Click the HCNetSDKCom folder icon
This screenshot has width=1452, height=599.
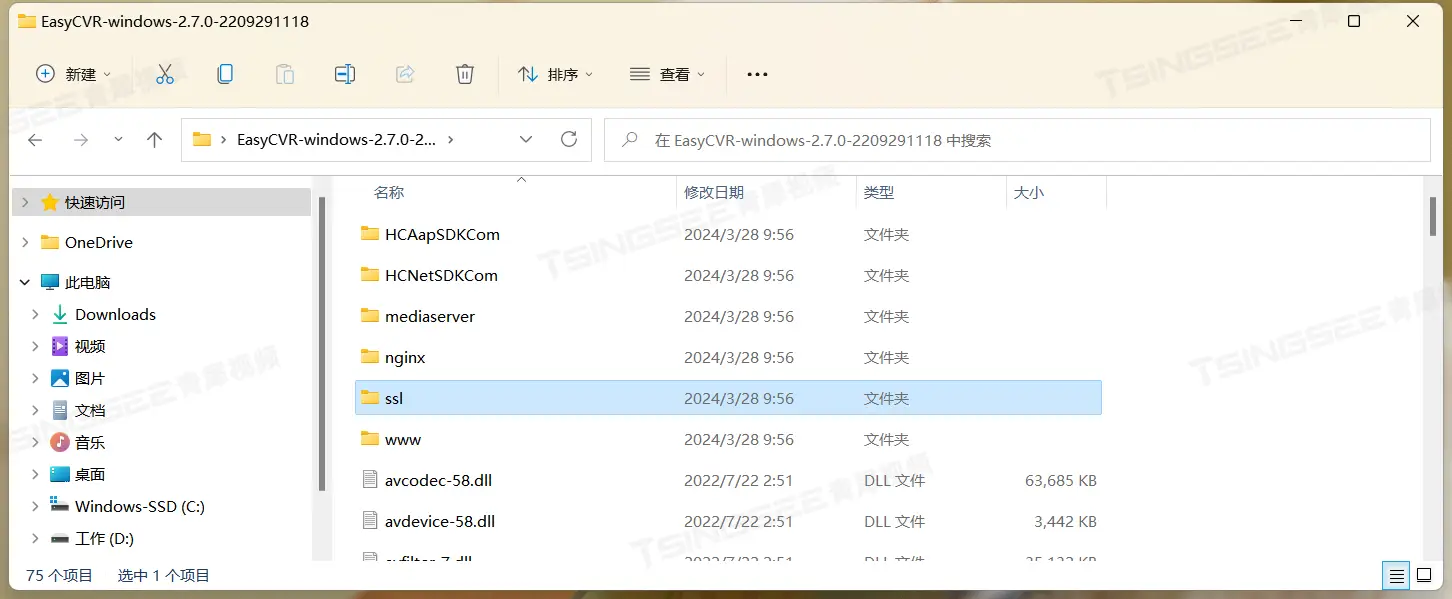pos(370,275)
